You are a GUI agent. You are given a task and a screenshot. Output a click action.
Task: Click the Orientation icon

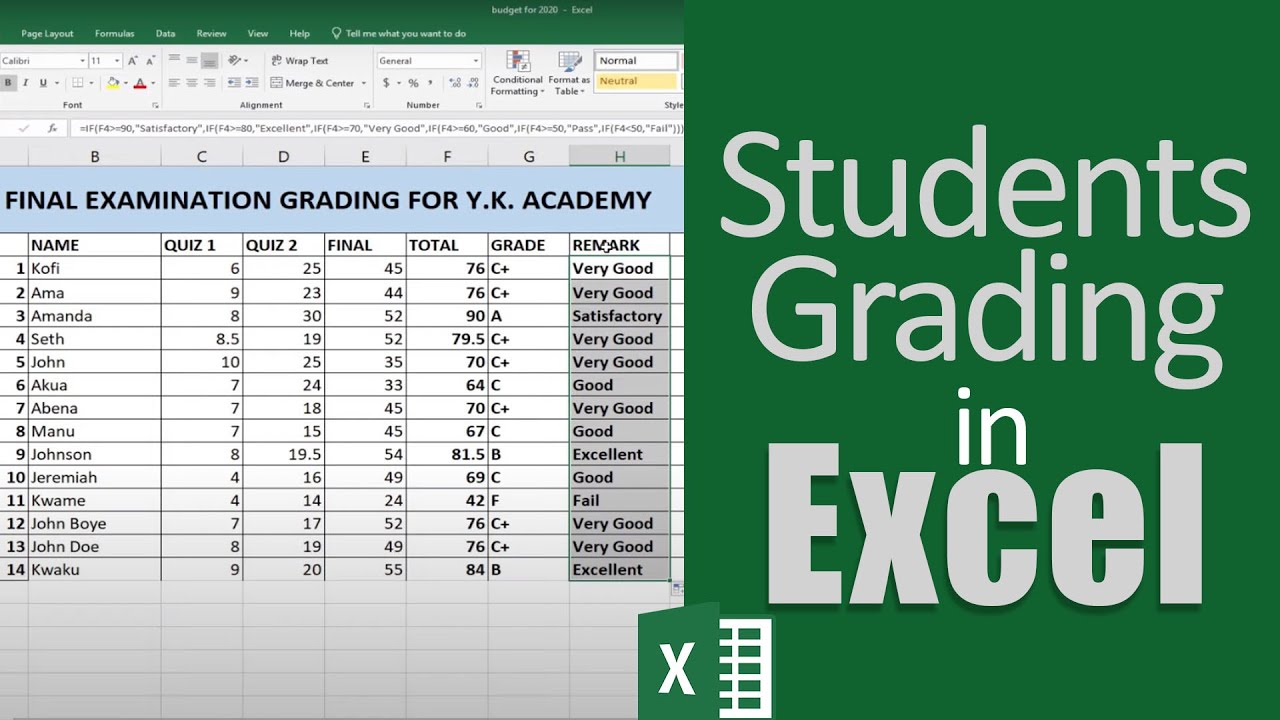pyautogui.click(x=235, y=61)
